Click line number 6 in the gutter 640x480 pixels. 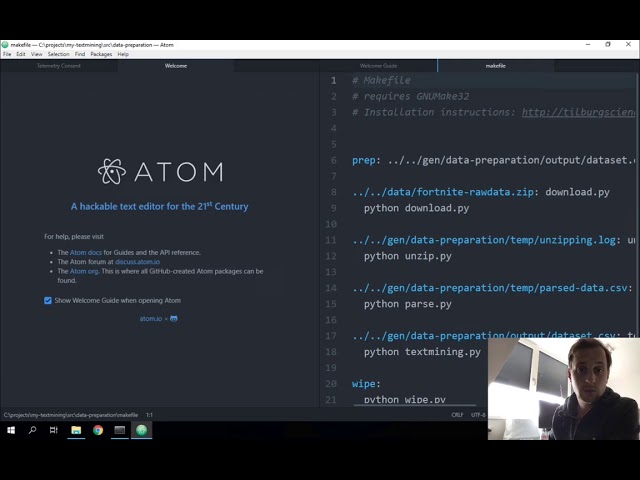pyautogui.click(x=334, y=160)
